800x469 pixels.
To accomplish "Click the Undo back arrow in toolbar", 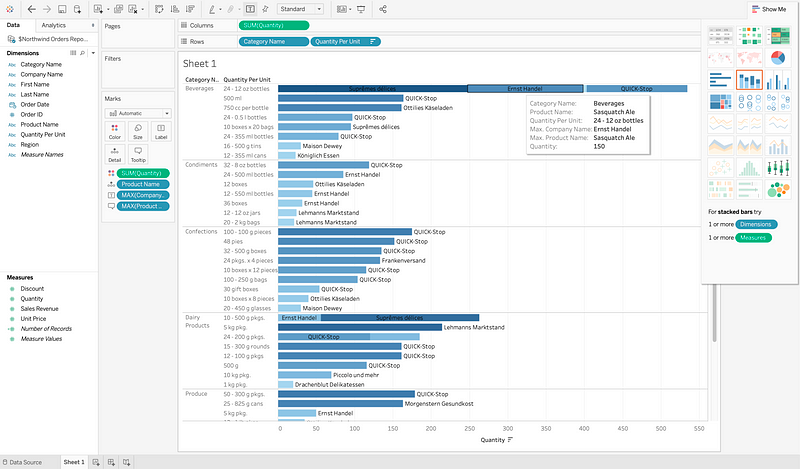I will click(x=32, y=9).
